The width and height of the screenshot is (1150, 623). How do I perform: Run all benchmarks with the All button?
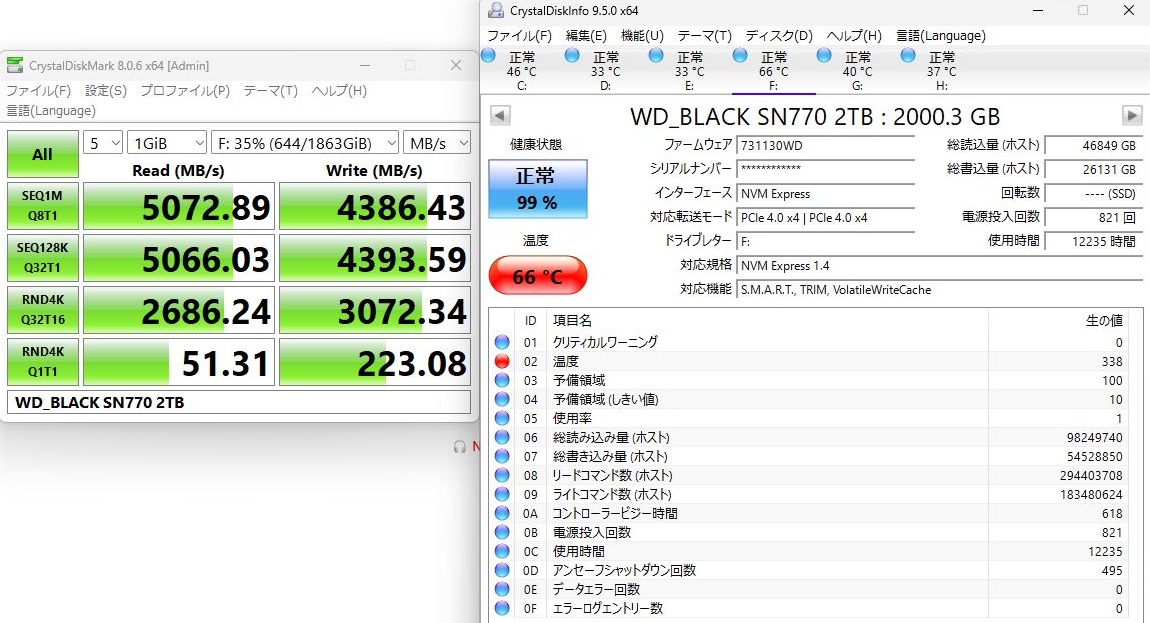click(x=43, y=154)
